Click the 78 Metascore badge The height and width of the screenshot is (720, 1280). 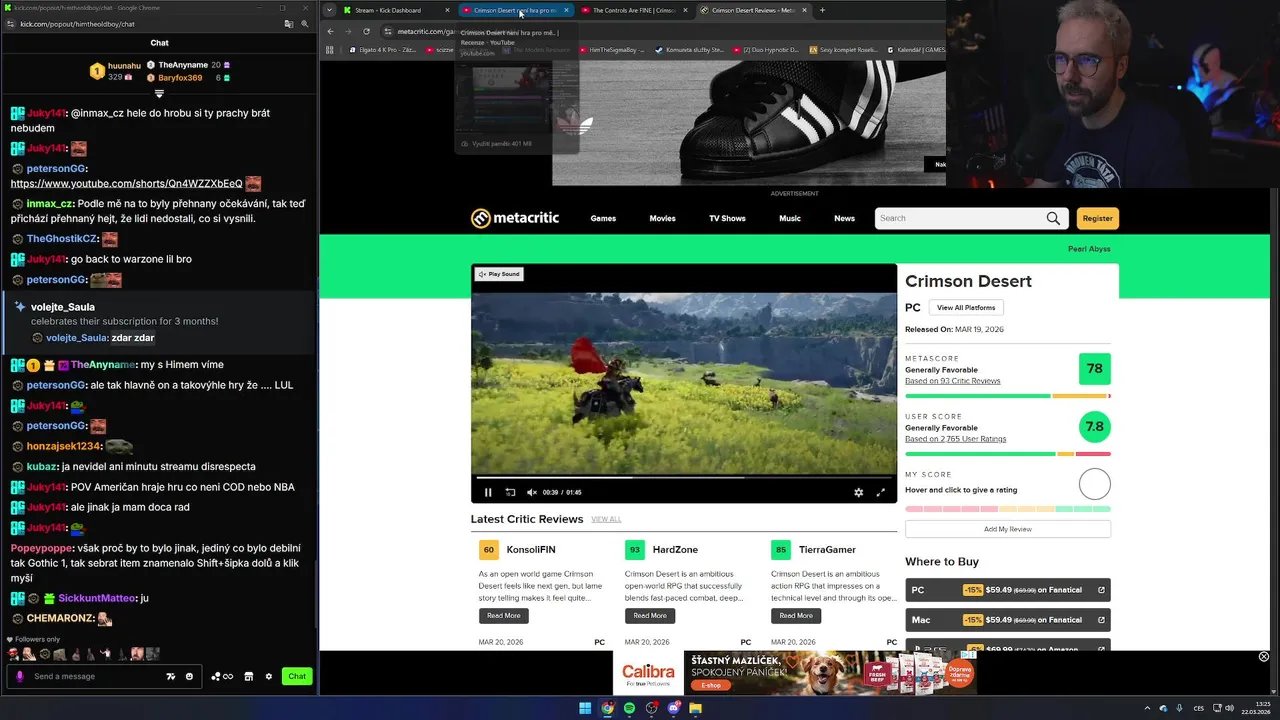pos(1095,369)
